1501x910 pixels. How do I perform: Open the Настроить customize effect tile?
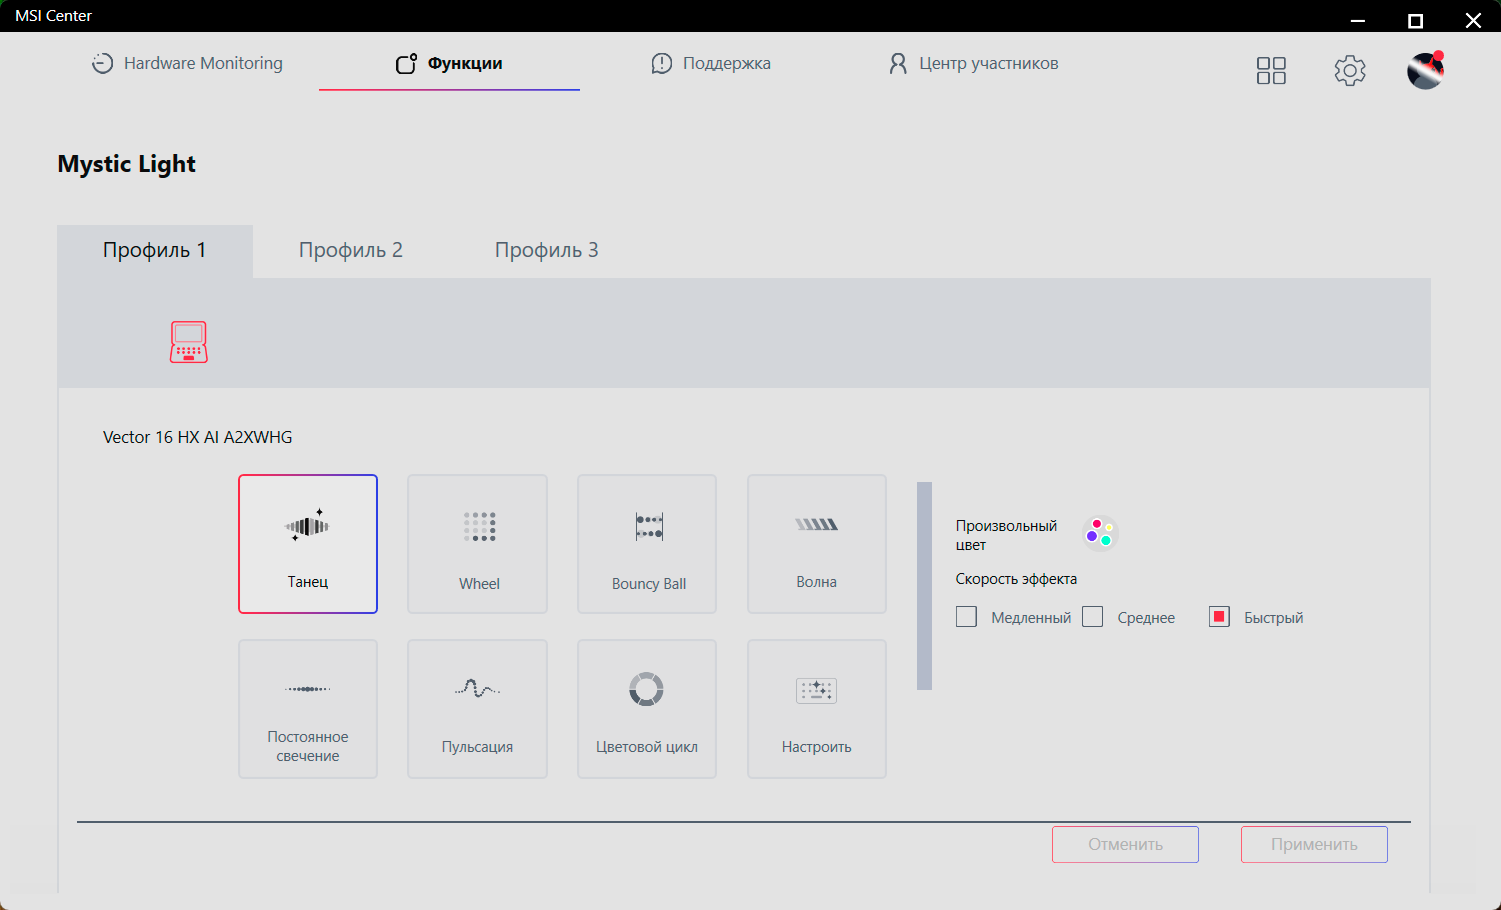point(817,709)
